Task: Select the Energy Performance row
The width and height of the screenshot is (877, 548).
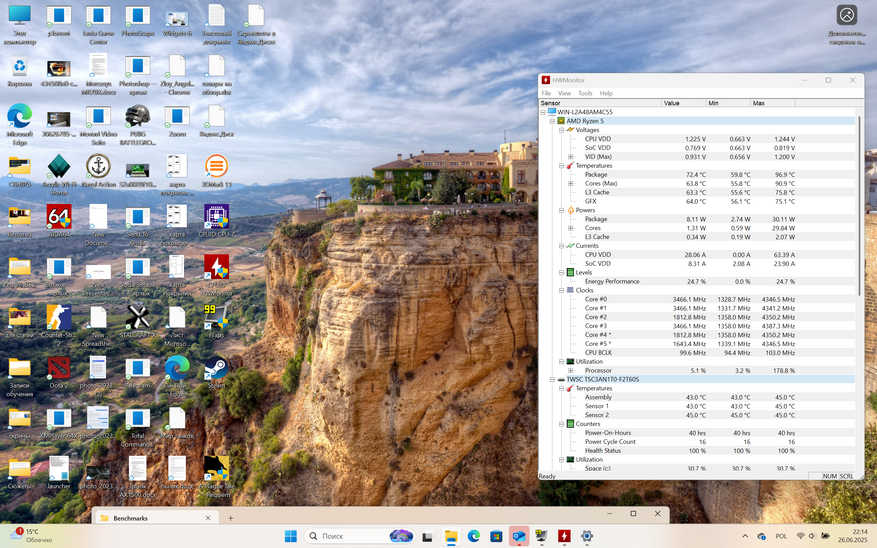Action: point(612,282)
